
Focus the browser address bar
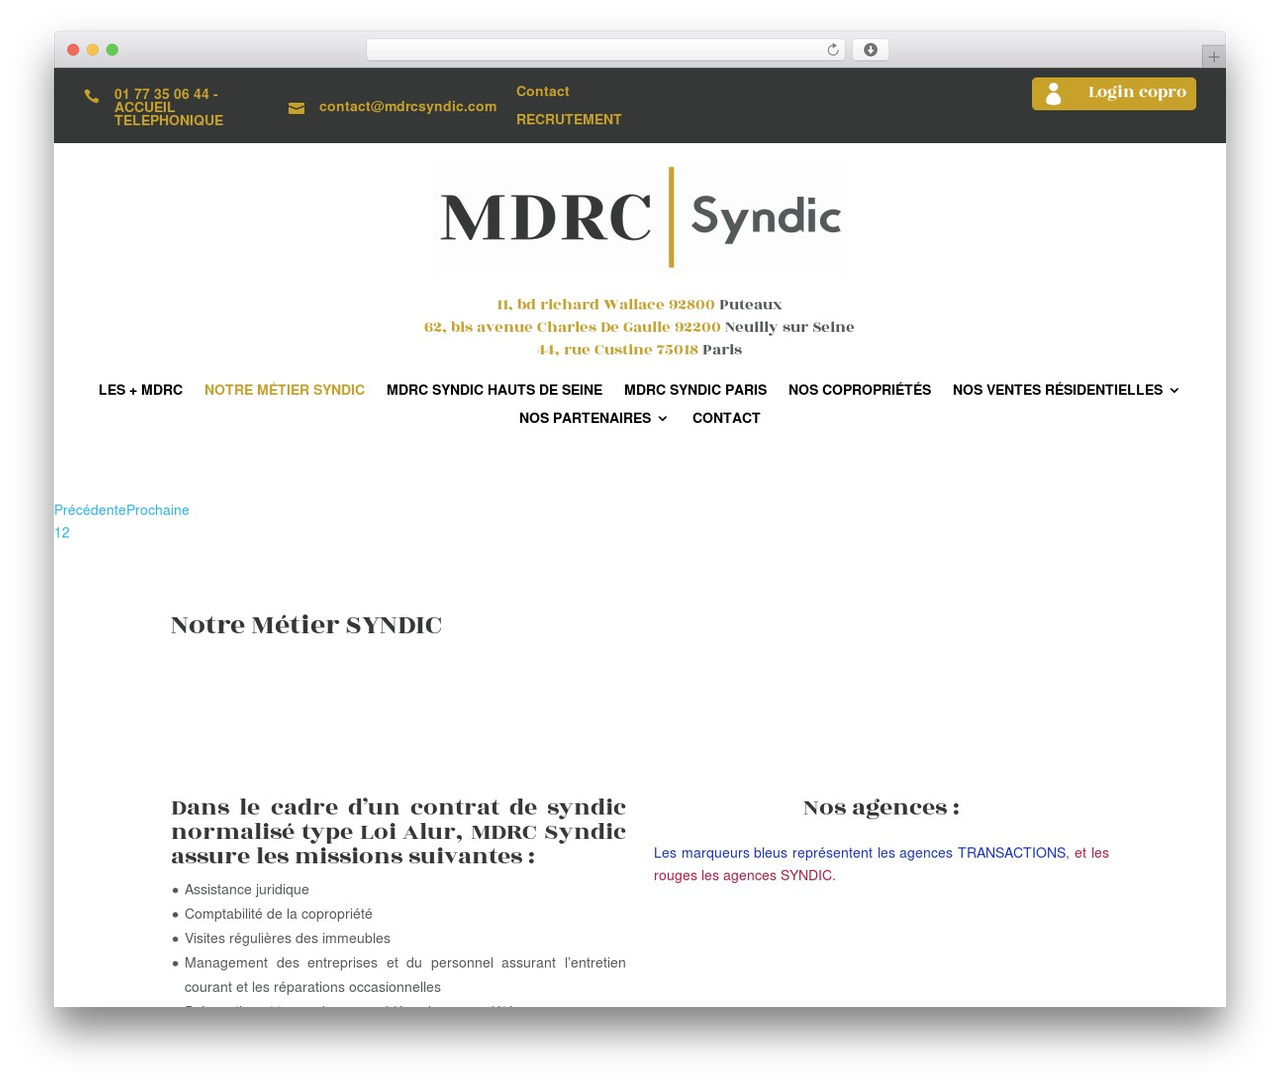coord(605,50)
